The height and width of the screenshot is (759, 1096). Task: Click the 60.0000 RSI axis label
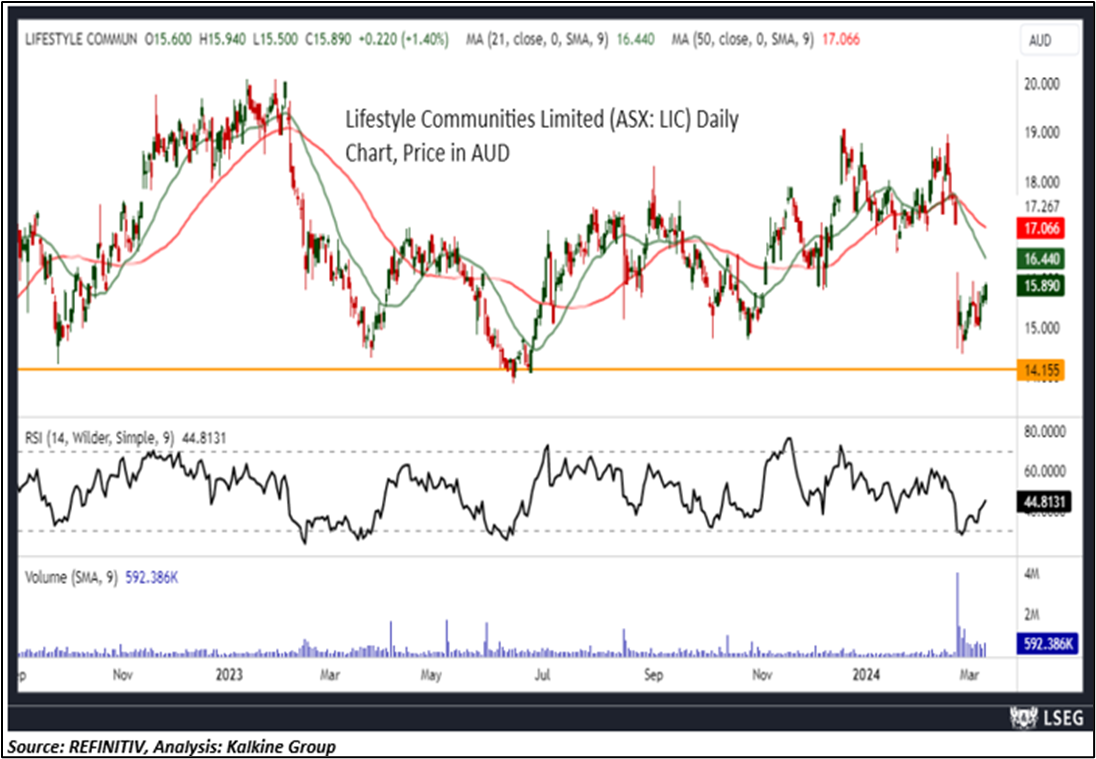(x=1045, y=471)
